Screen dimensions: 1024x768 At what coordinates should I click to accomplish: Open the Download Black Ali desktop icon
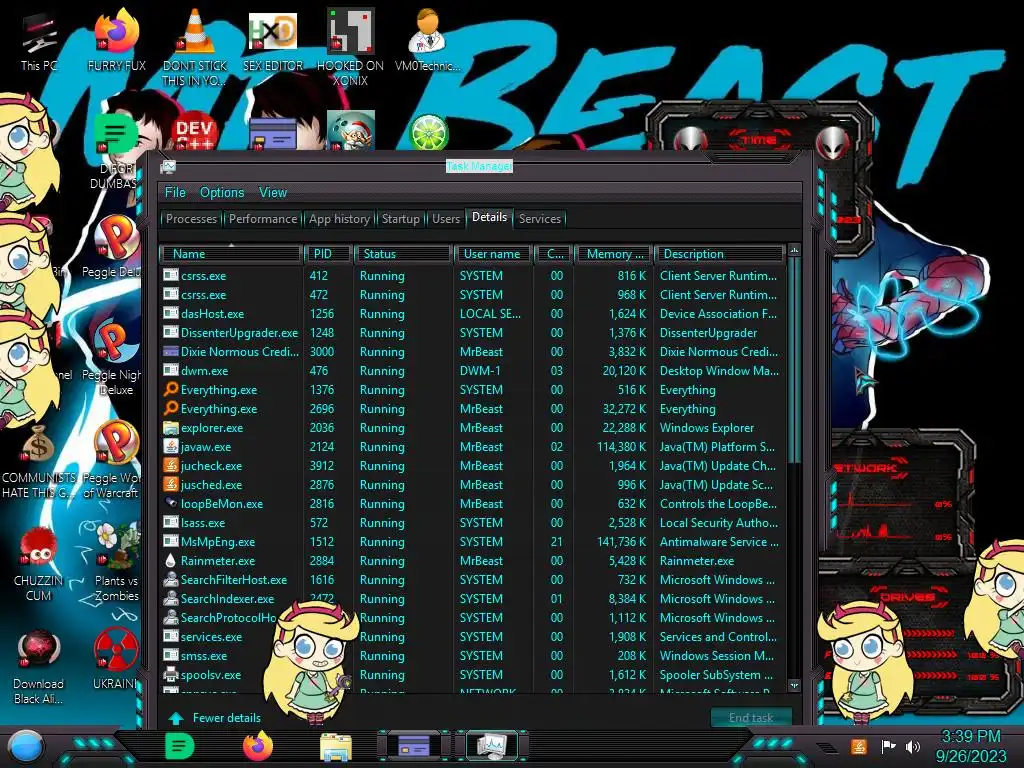(x=39, y=666)
